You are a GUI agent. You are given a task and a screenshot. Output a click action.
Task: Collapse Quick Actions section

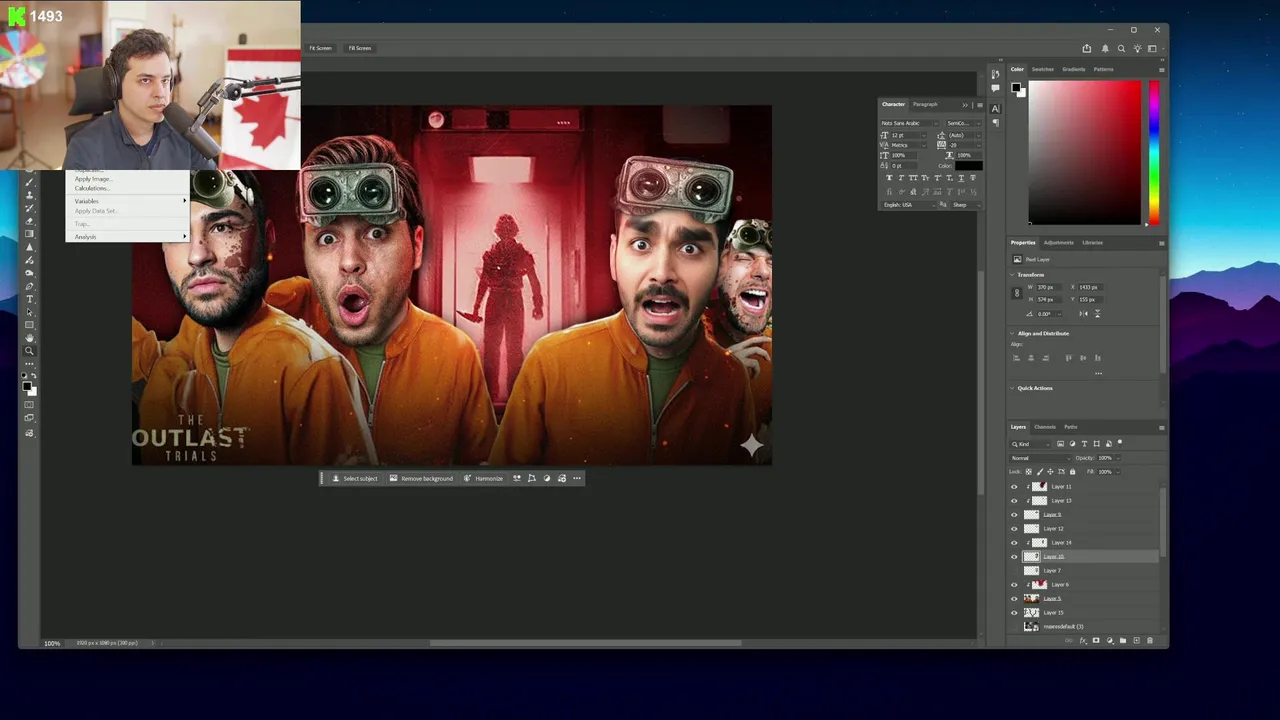tap(1012, 388)
